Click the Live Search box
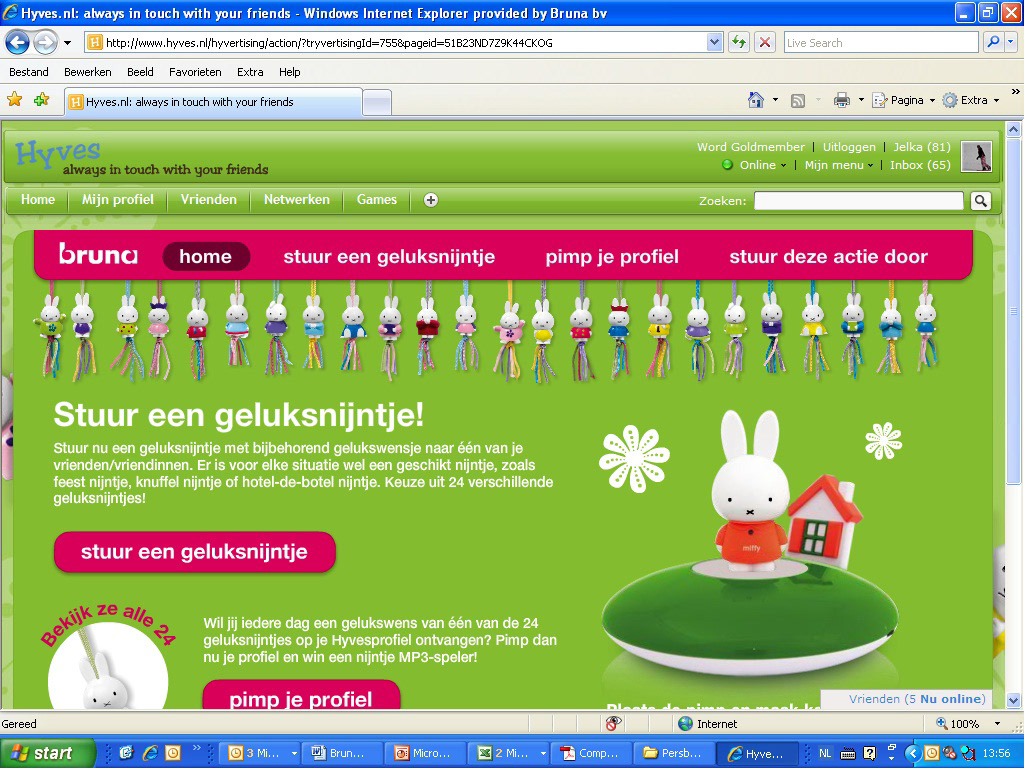This screenshot has width=1024, height=768. 881,43
